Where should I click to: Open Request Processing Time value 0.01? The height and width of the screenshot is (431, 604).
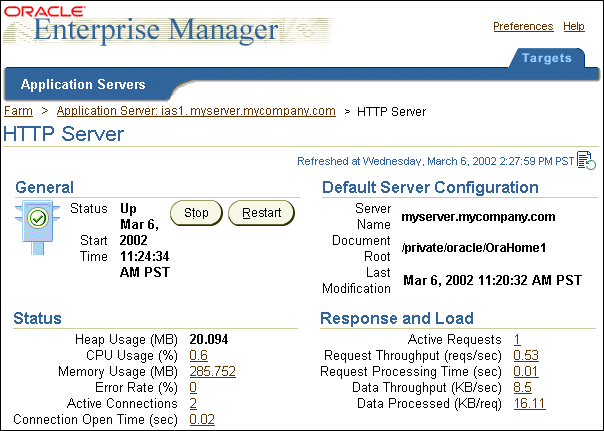[526, 371]
